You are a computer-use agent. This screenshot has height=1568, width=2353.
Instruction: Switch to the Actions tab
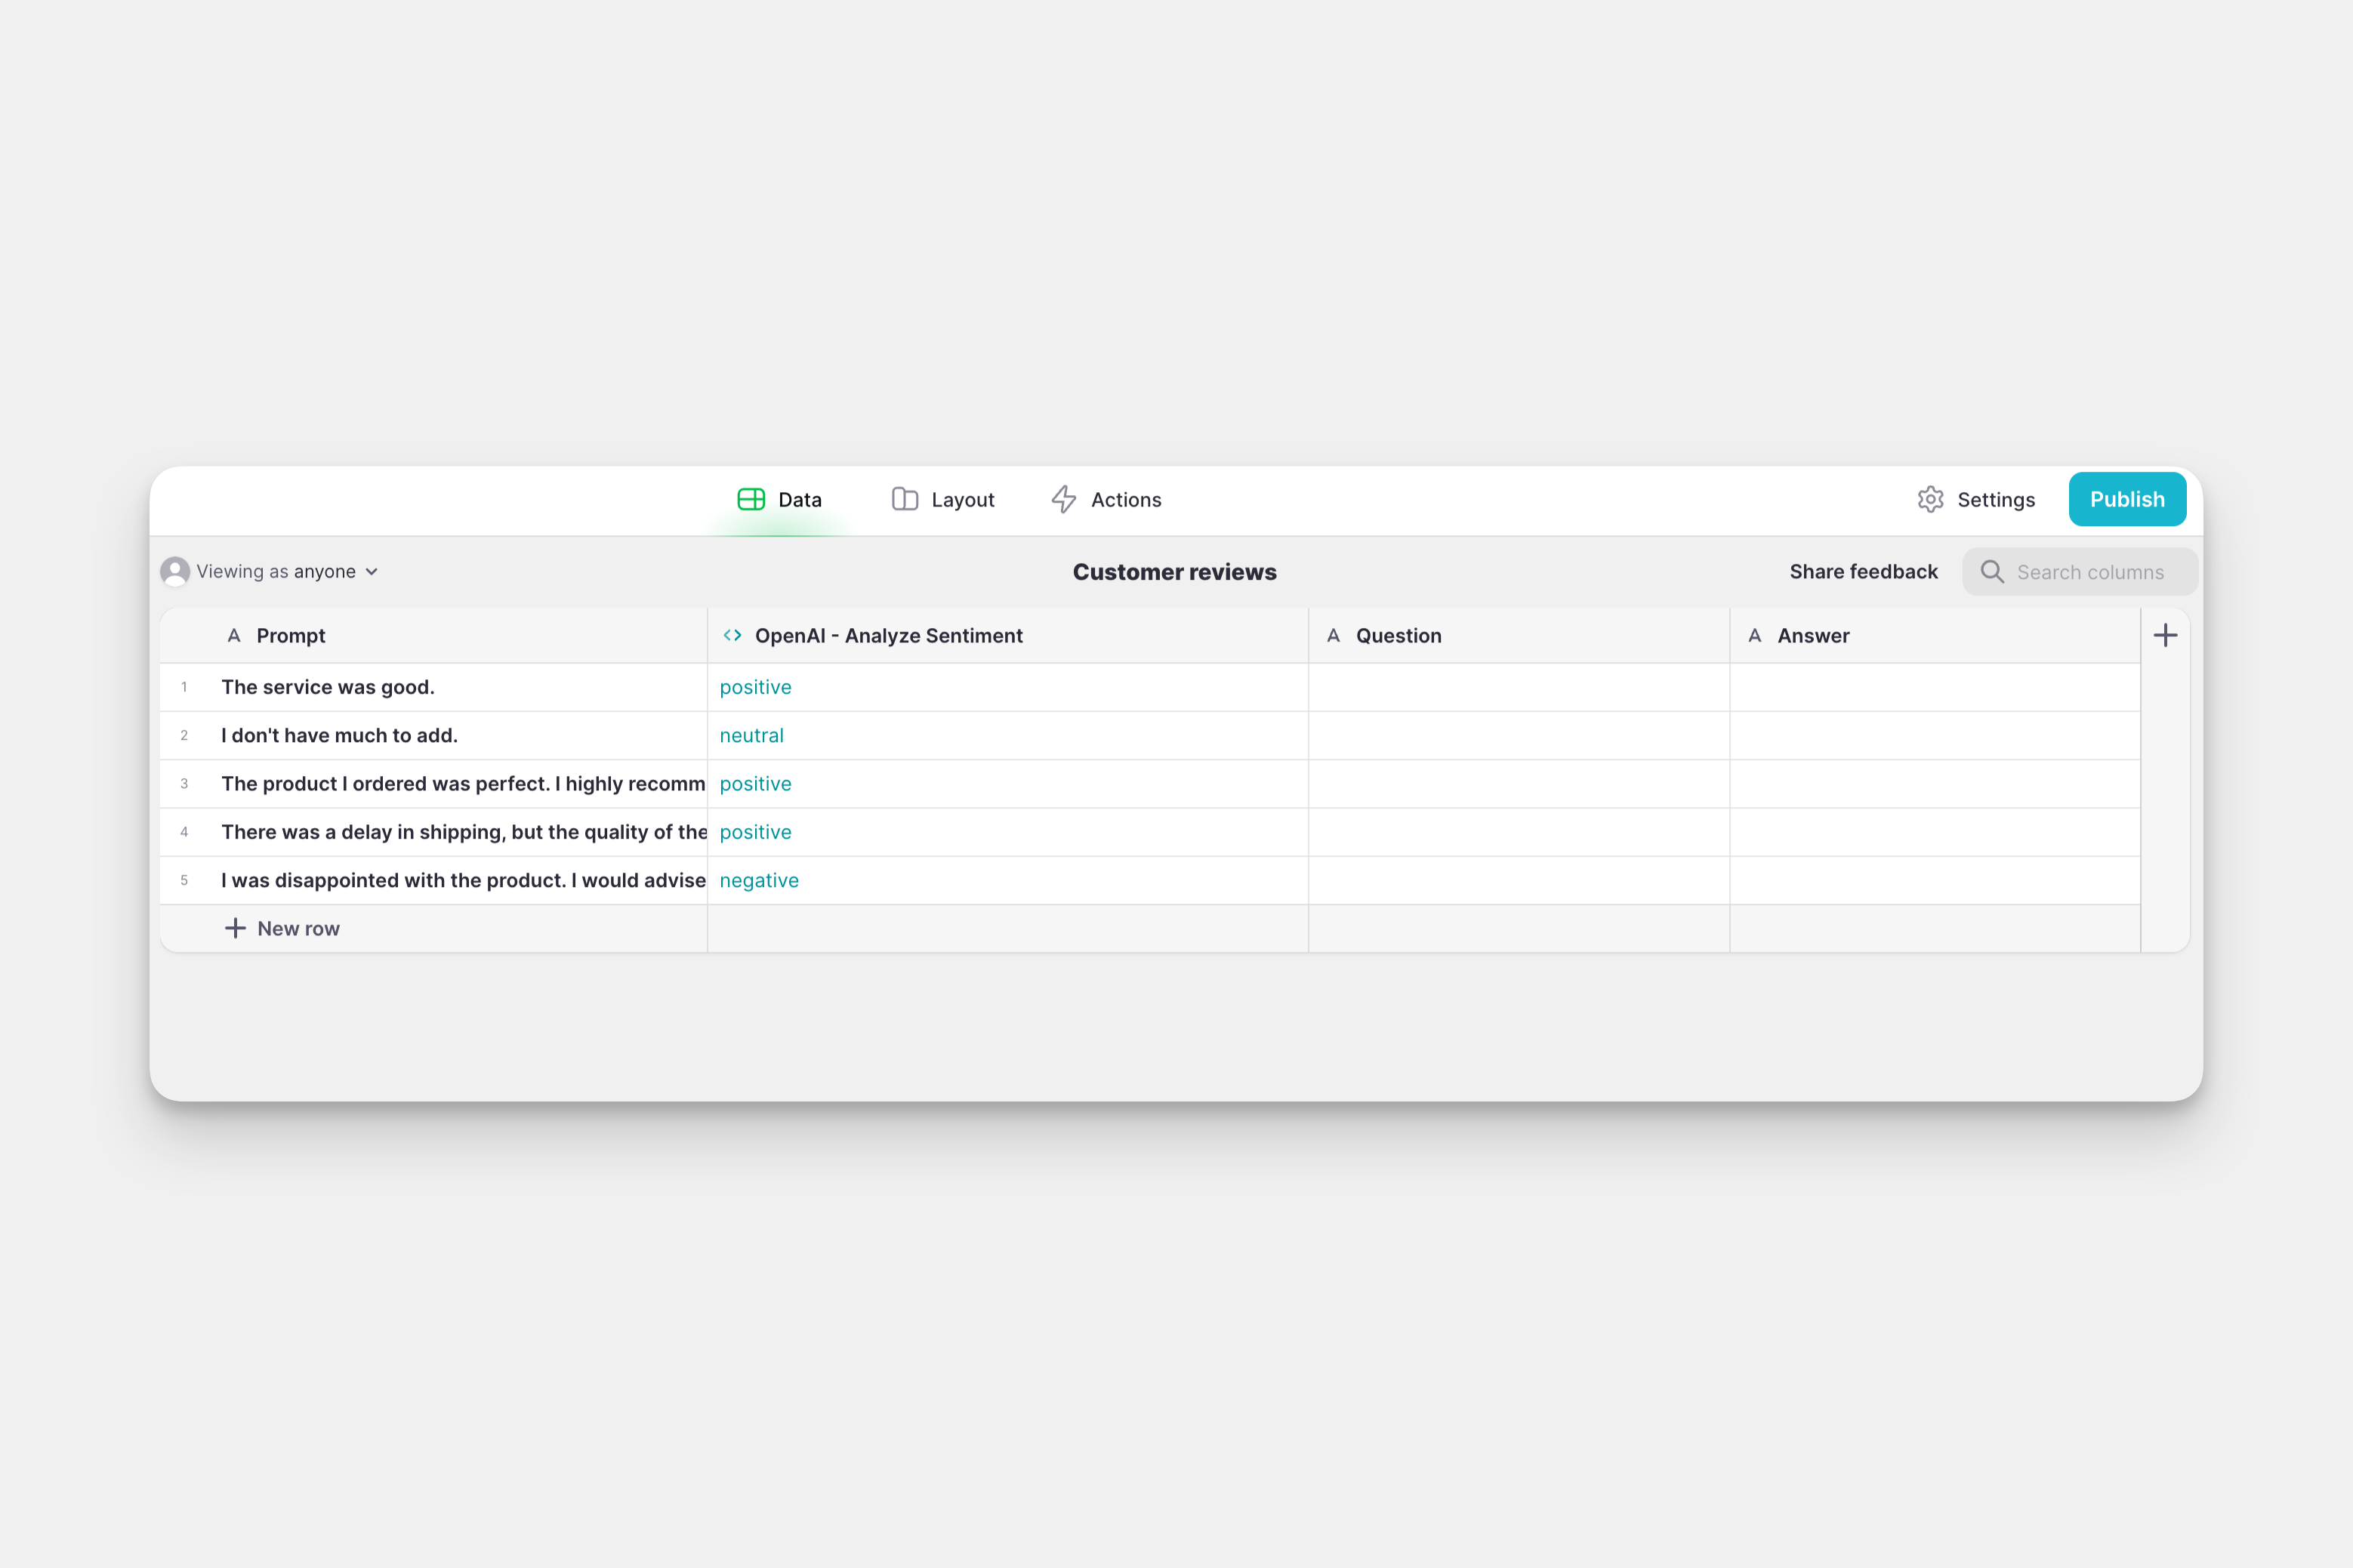coord(1106,499)
